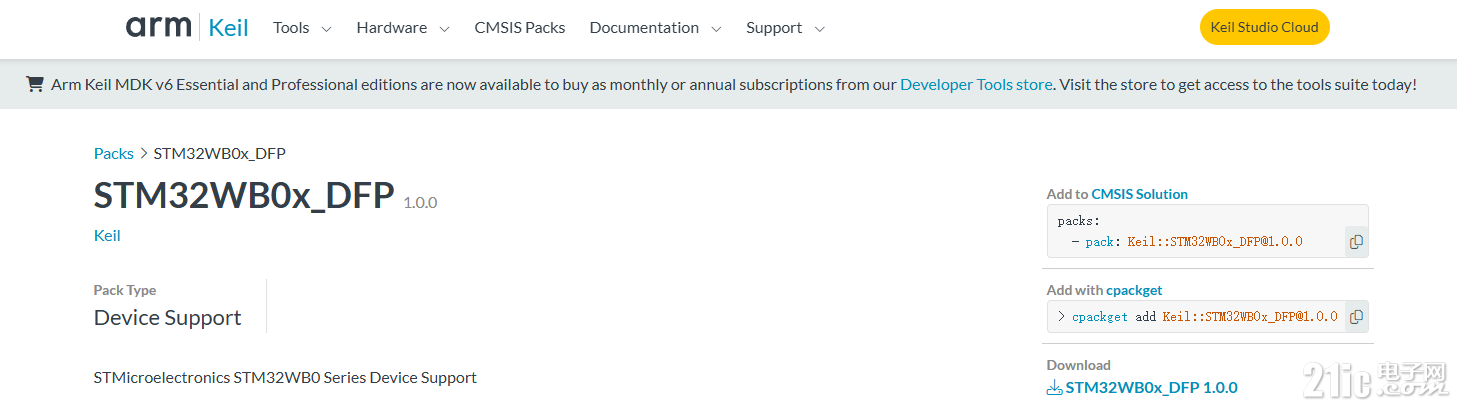Click the STM32WB0x_DFP page heading
The image size is (1457, 405).
click(x=244, y=196)
